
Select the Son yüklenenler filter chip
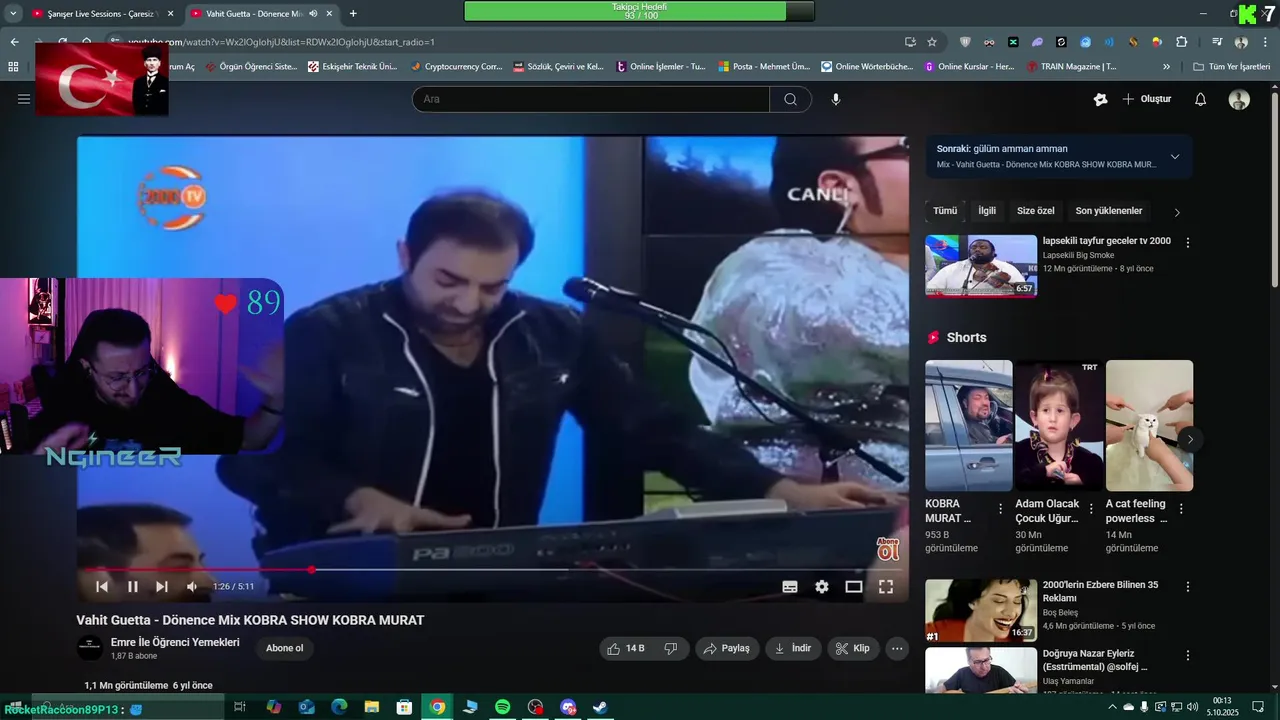[x=1109, y=211]
